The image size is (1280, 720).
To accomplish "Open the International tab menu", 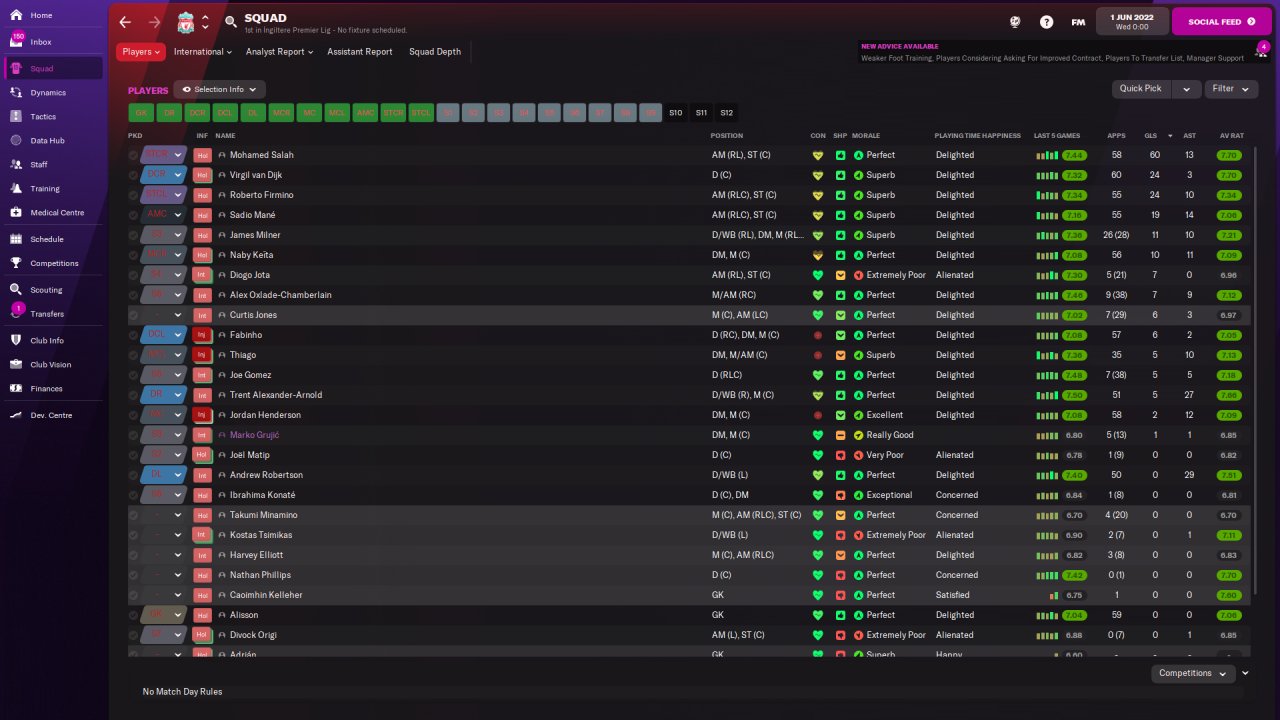I will (x=203, y=52).
